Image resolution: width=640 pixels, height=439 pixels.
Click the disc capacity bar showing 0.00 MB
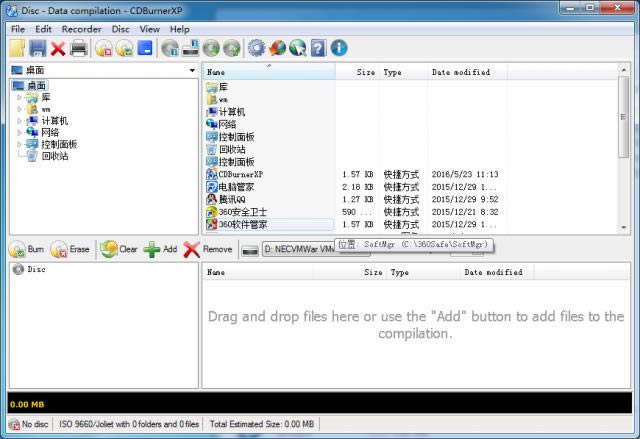pos(320,404)
